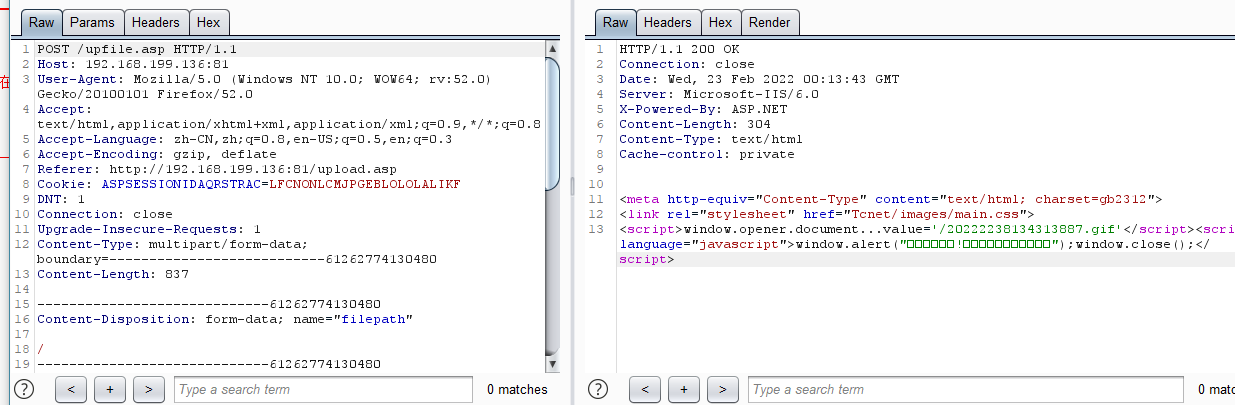
Task: Switch to the response Headers tab
Action: tap(667, 22)
